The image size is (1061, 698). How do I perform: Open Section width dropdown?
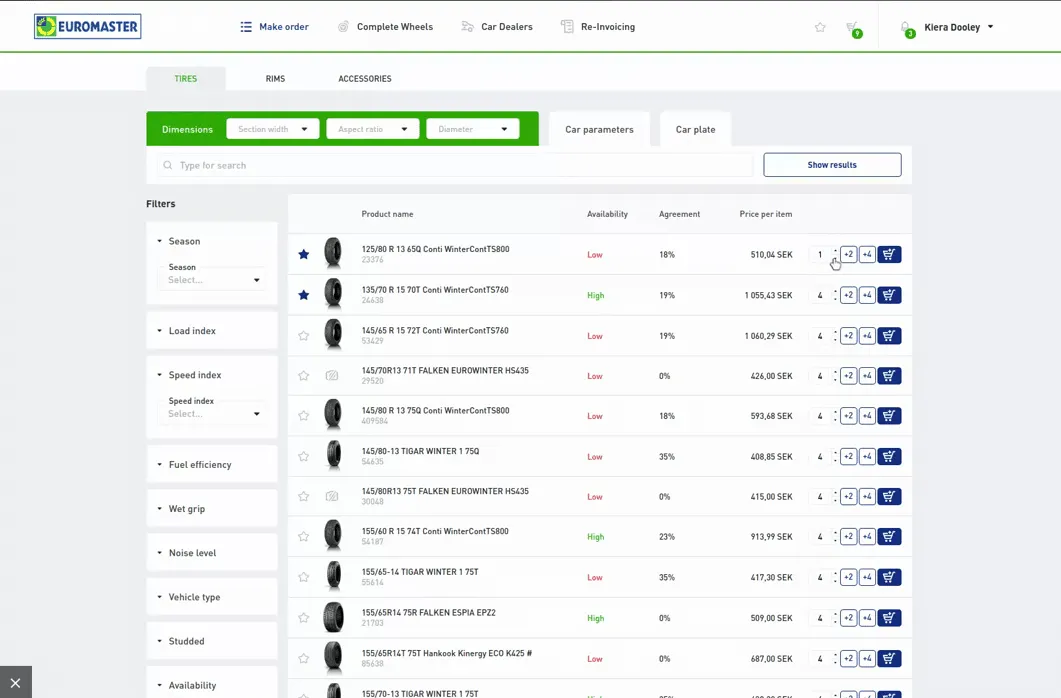pos(273,129)
